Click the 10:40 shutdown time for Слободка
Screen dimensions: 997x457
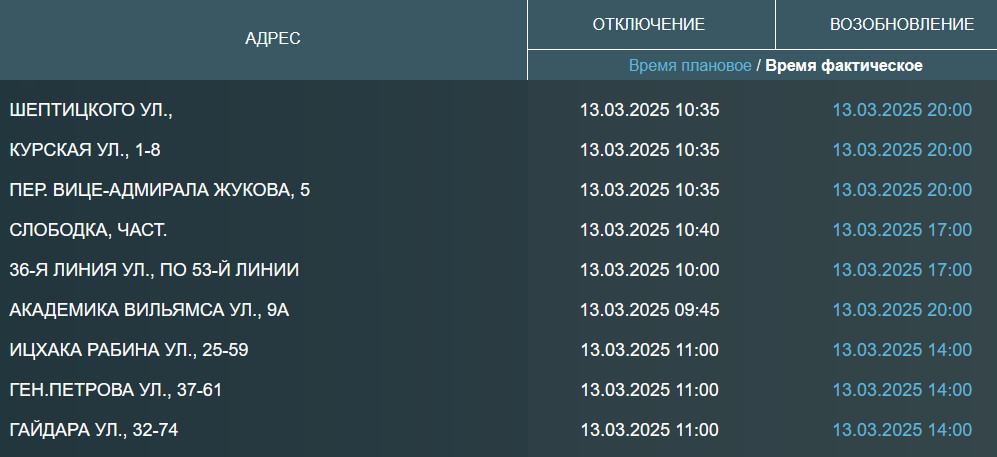650,230
